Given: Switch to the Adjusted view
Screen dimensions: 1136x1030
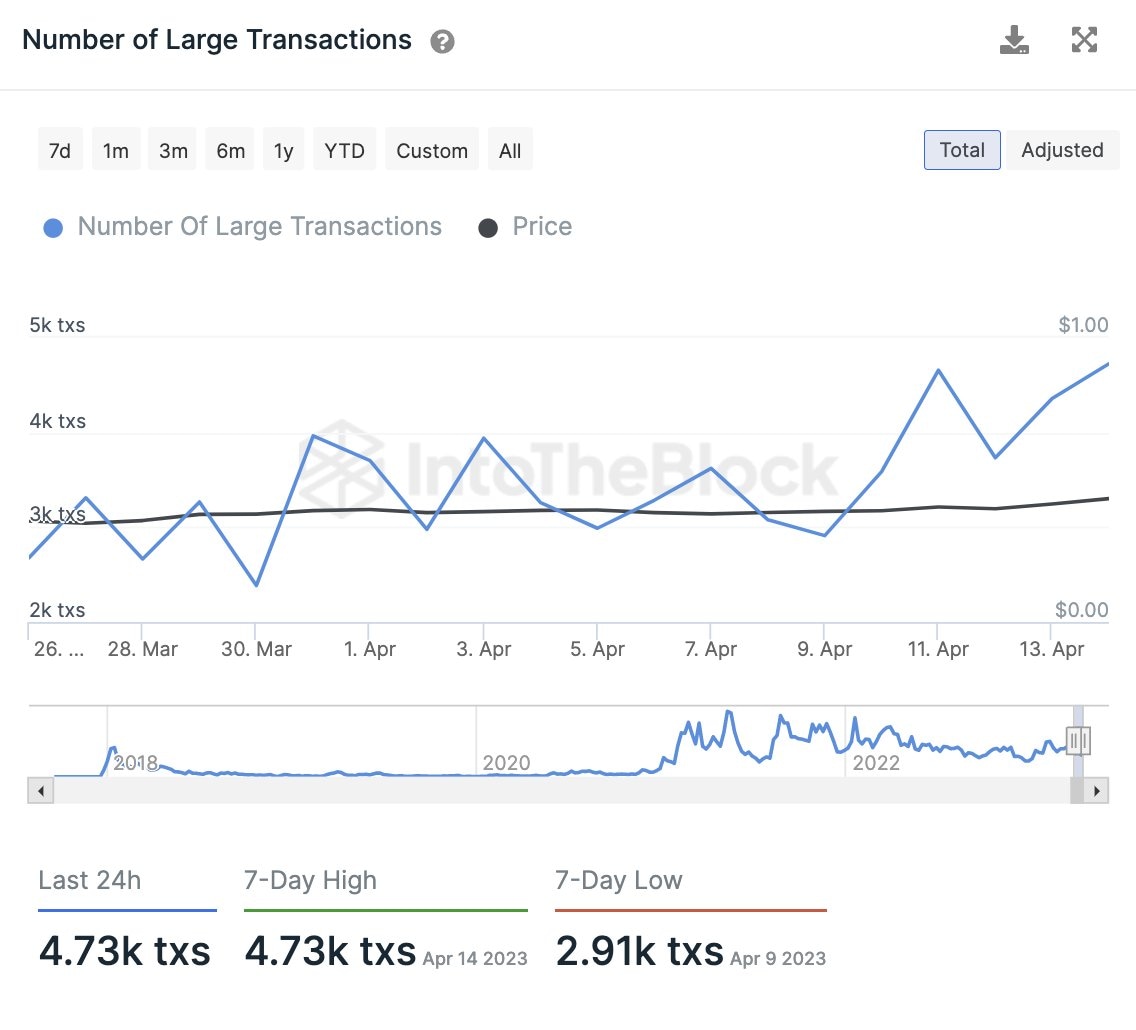Looking at the screenshot, I should coord(1062,149).
